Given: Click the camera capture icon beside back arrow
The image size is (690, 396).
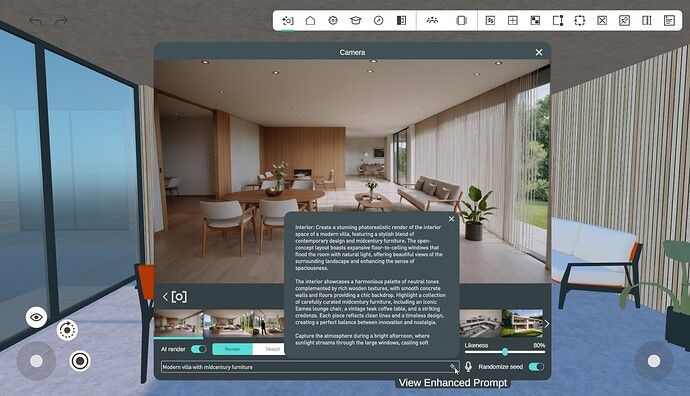Looking at the screenshot, I should [x=179, y=297].
